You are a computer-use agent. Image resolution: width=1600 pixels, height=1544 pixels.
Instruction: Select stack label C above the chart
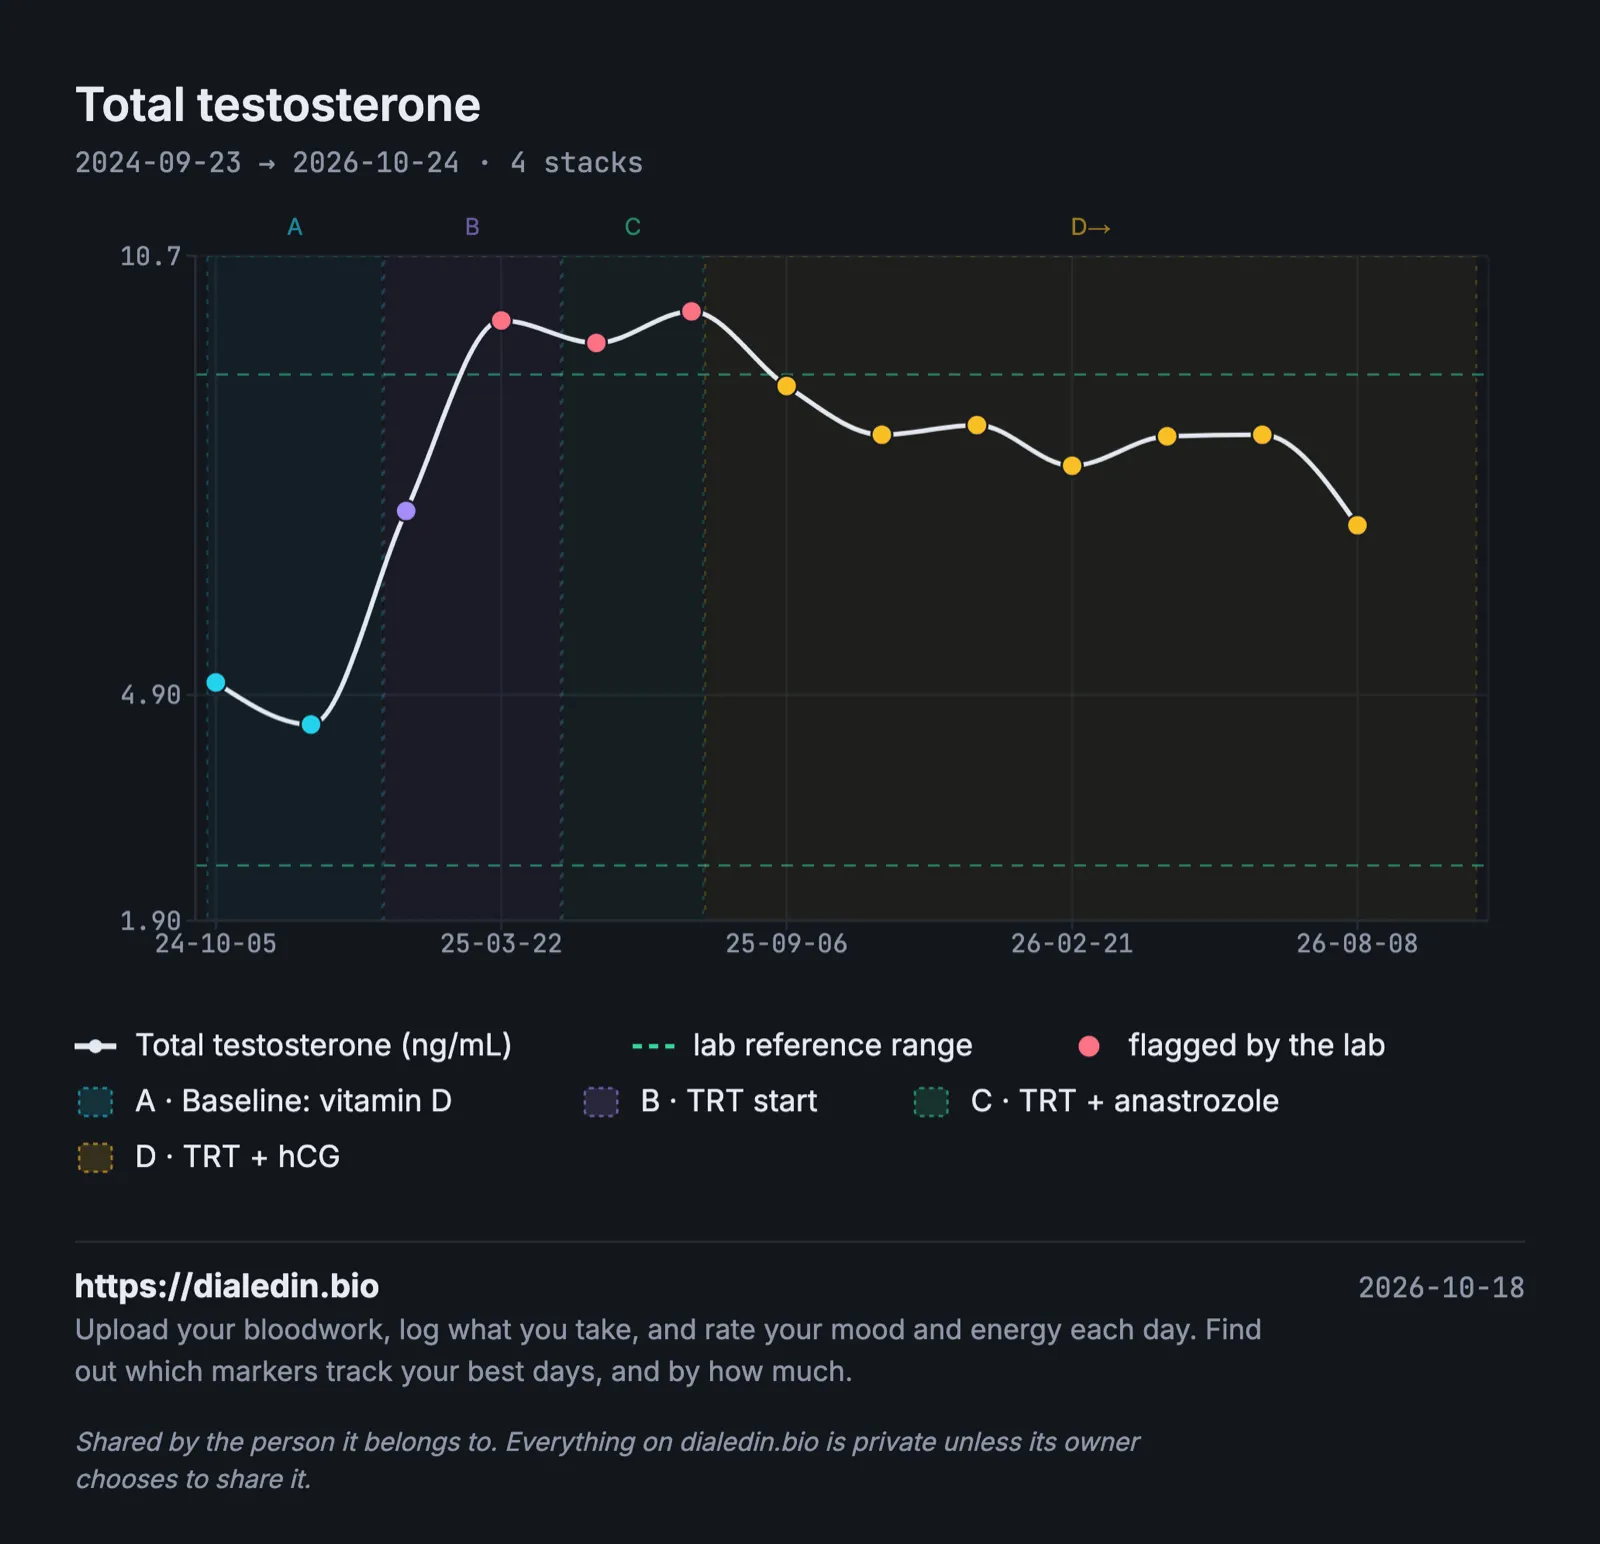[633, 227]
